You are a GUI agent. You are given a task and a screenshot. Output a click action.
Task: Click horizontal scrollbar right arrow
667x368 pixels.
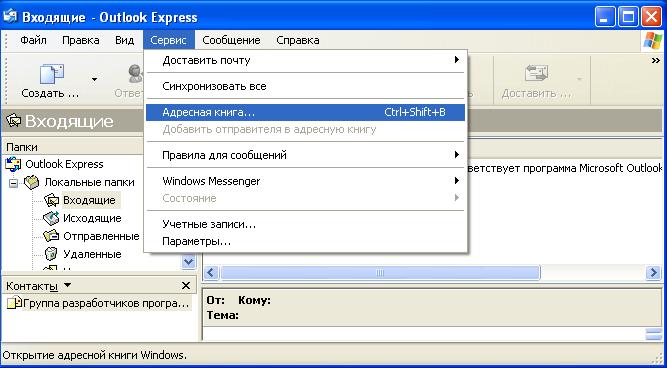pos(653,273)
